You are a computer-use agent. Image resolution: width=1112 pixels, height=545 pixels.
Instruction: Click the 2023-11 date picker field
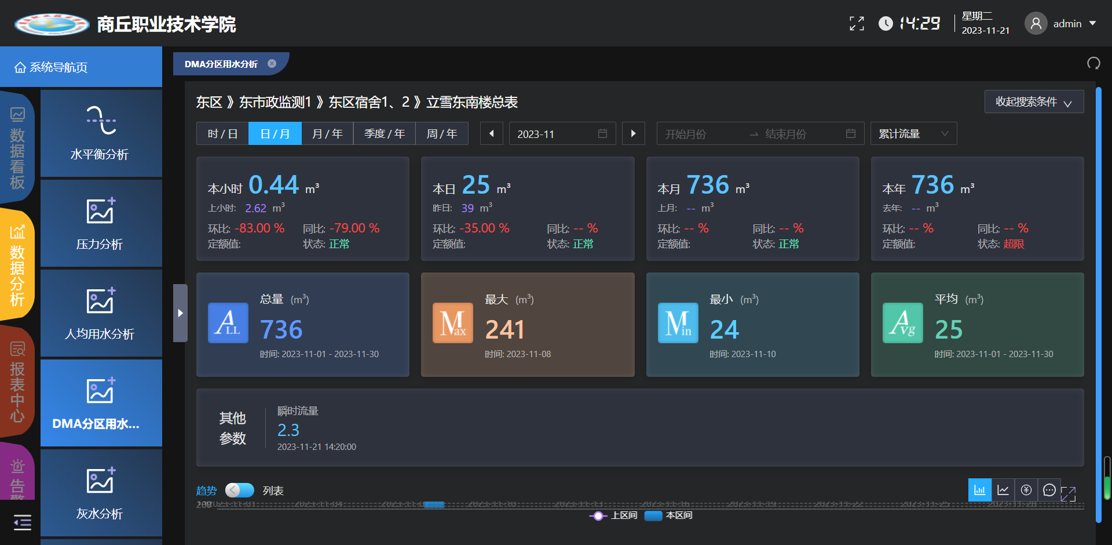[560, 134]
